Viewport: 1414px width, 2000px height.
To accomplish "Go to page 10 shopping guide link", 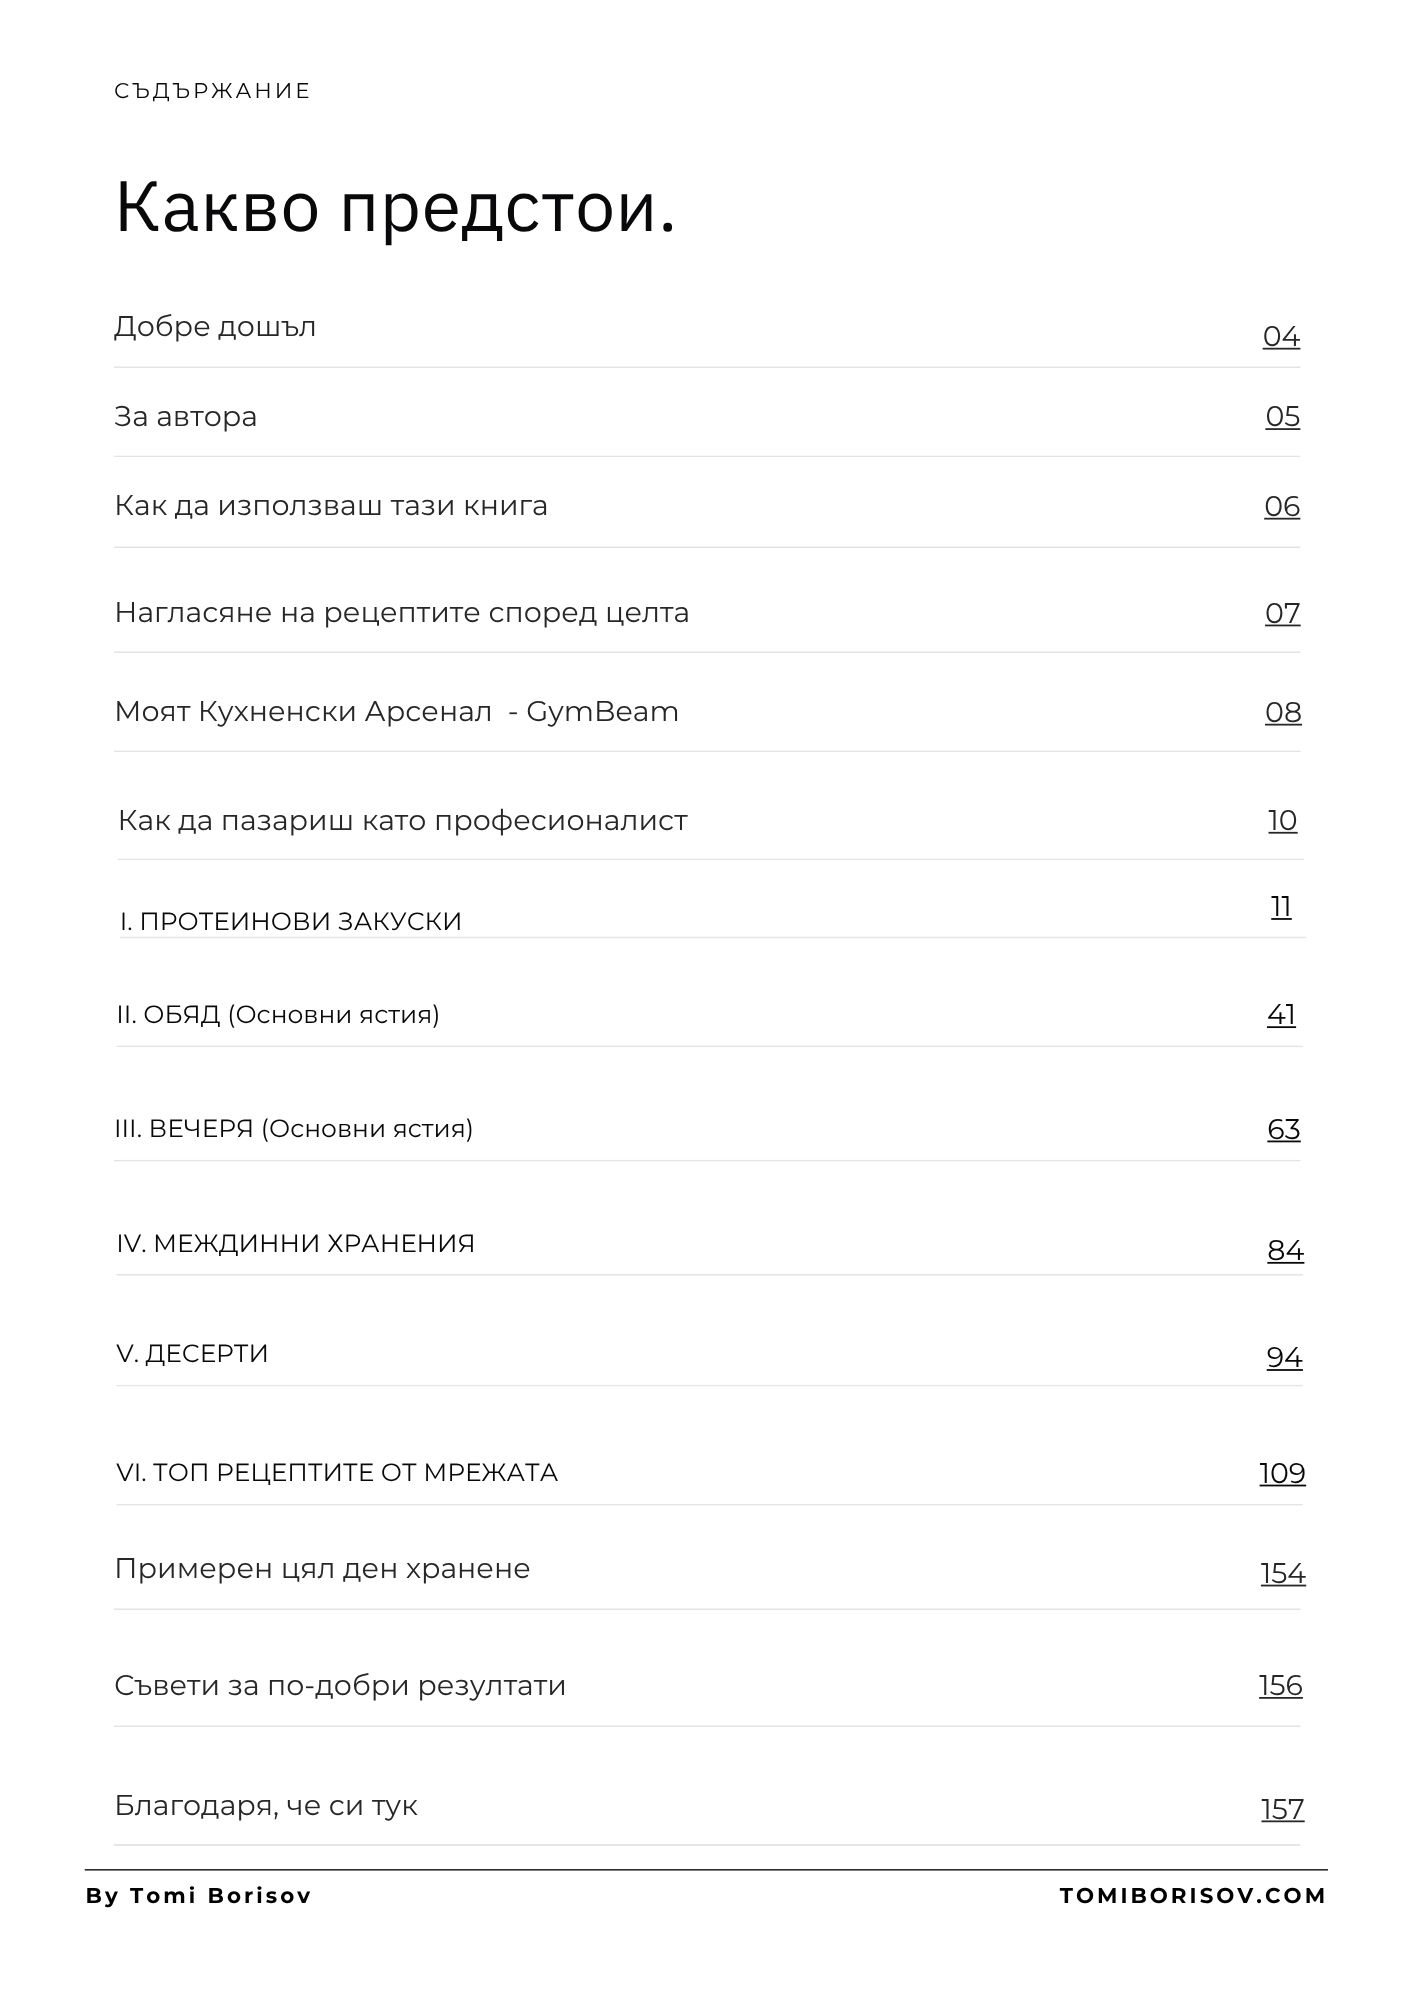I will pyautogui.click(x=1283, y=821).
